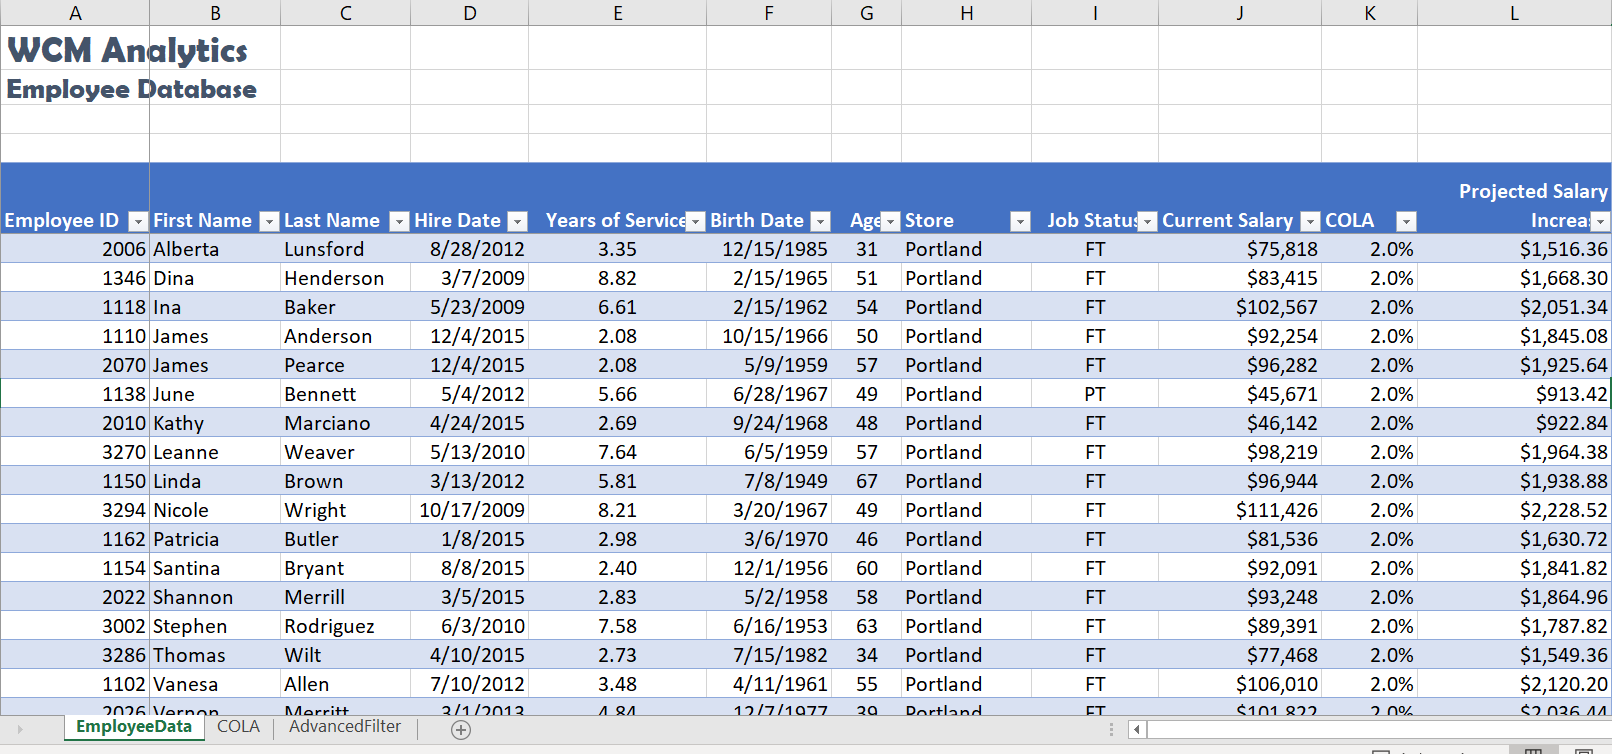Select current salary cell $111,426
1612x754 pixels.
(1240, 510)
